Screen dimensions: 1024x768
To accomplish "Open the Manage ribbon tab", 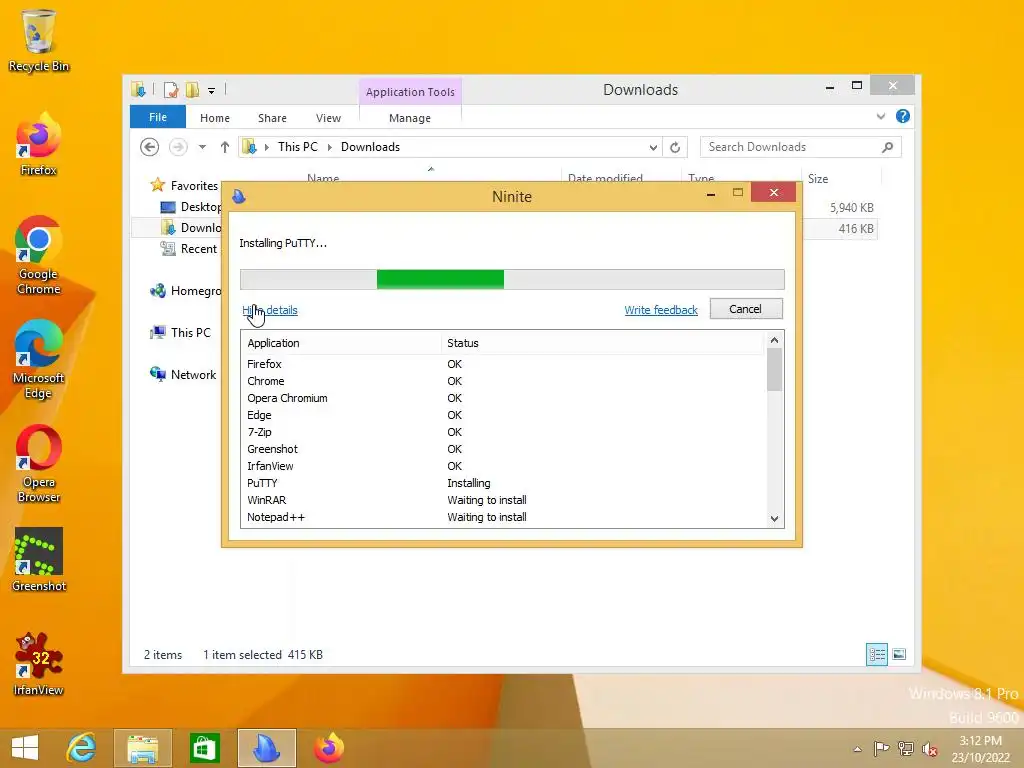I will click(409, 118).
